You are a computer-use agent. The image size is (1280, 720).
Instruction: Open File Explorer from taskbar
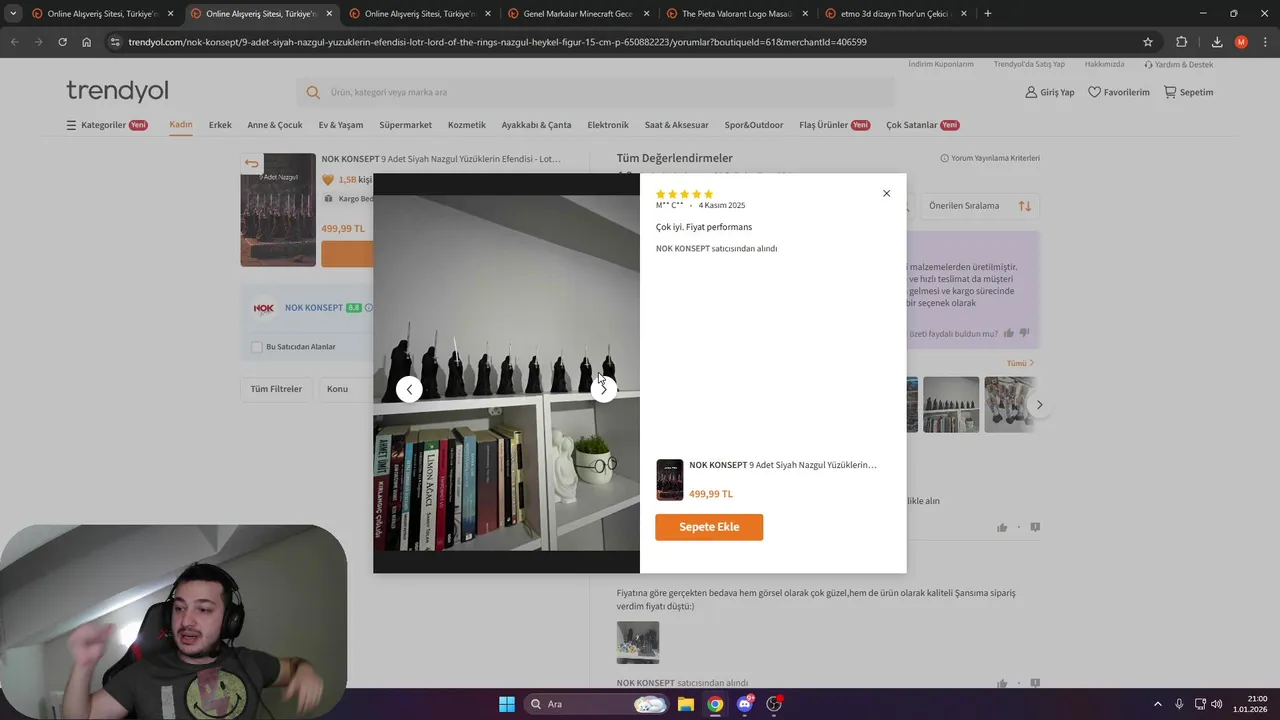[686, 704]
